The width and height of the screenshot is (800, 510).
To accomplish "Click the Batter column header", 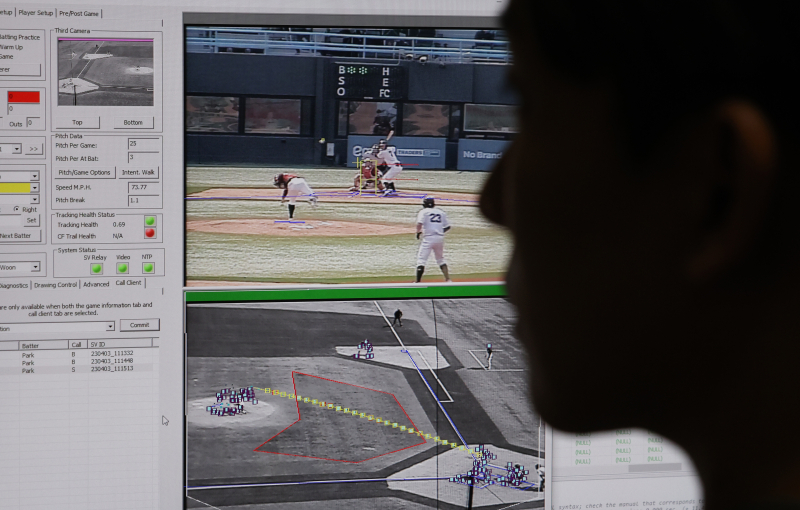I will (x=44, y=345).
